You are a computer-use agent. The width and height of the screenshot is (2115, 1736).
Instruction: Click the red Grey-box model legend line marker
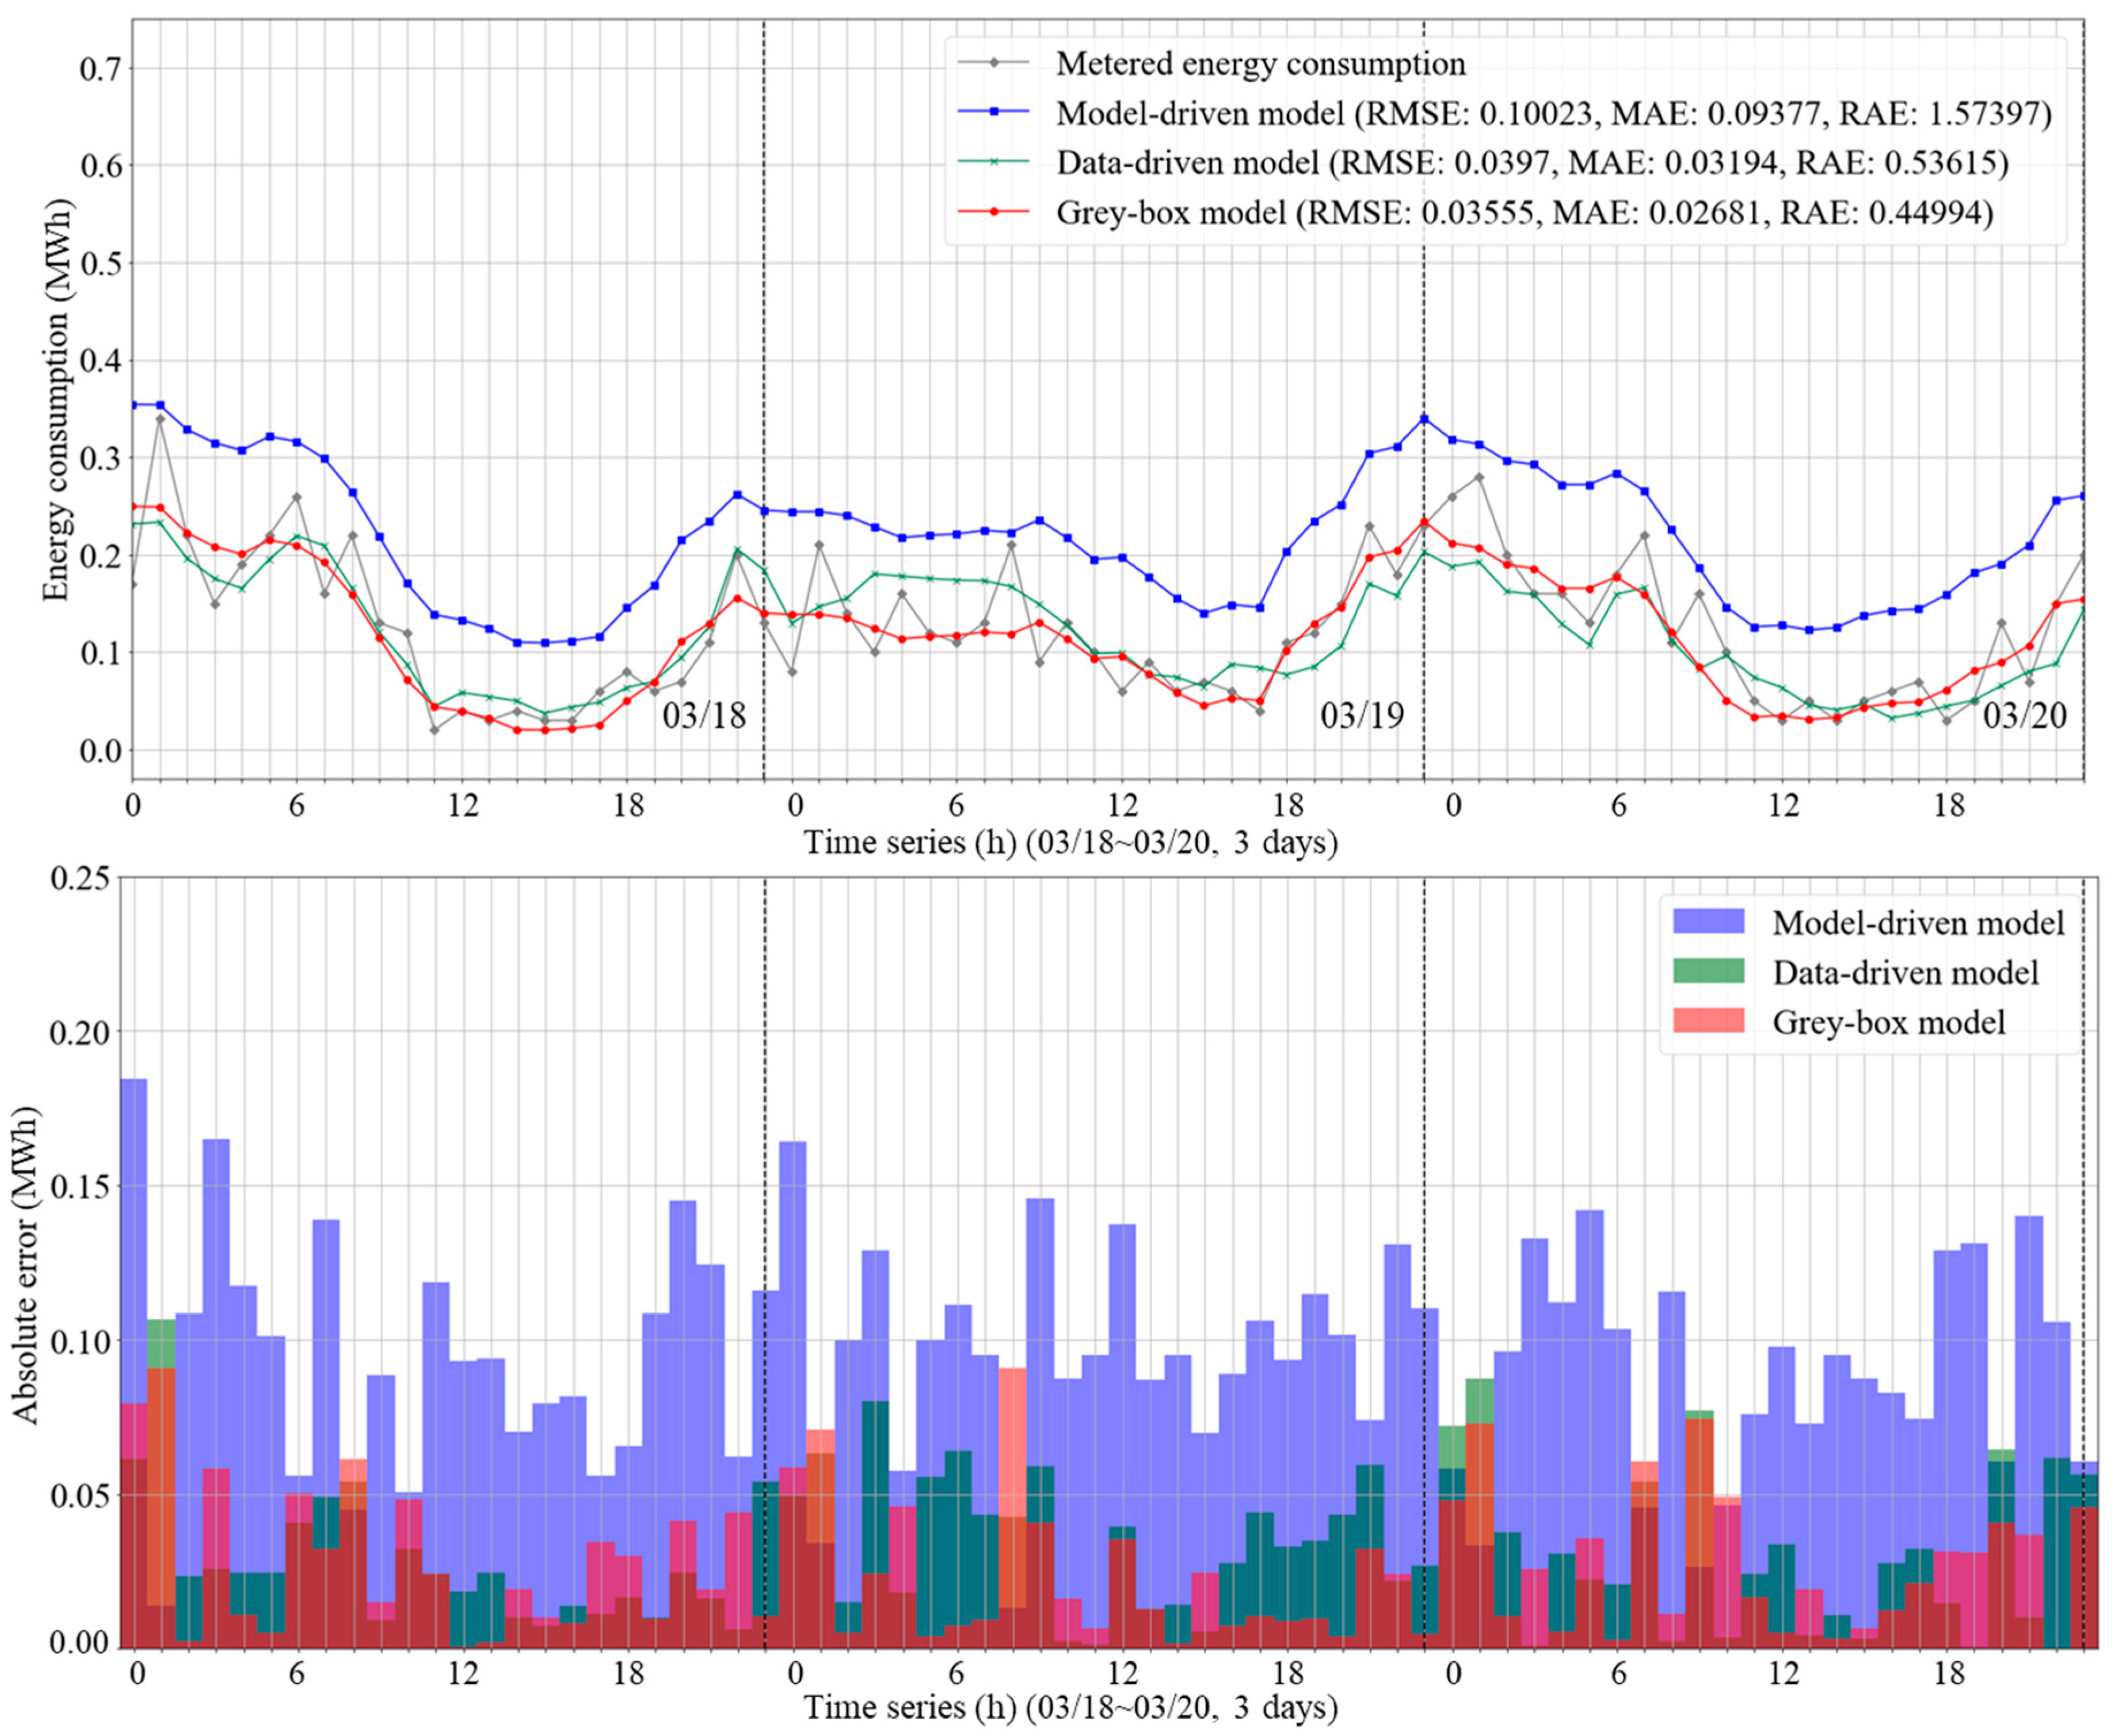[x=994, y=212]
